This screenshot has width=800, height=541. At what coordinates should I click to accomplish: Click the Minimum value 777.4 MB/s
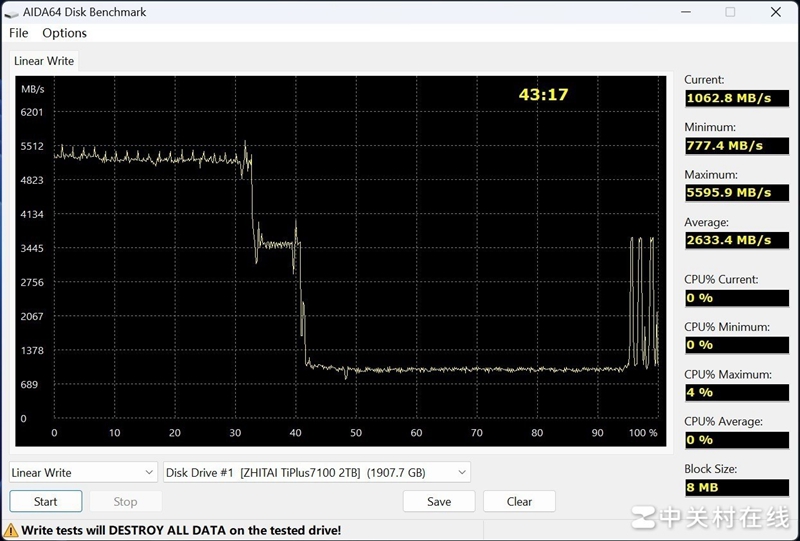coord(737,146)
